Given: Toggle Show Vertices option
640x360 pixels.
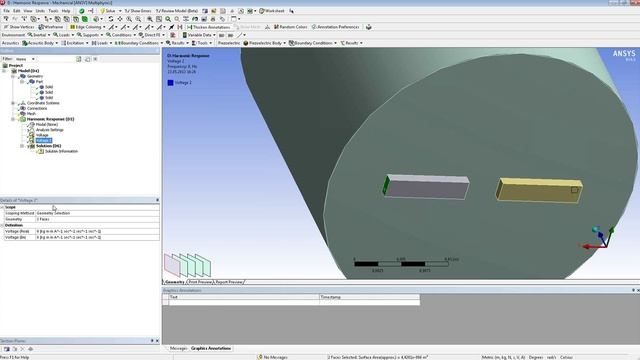Looking at the screenshot, I should pyautogui.click(x=19, y=27).
